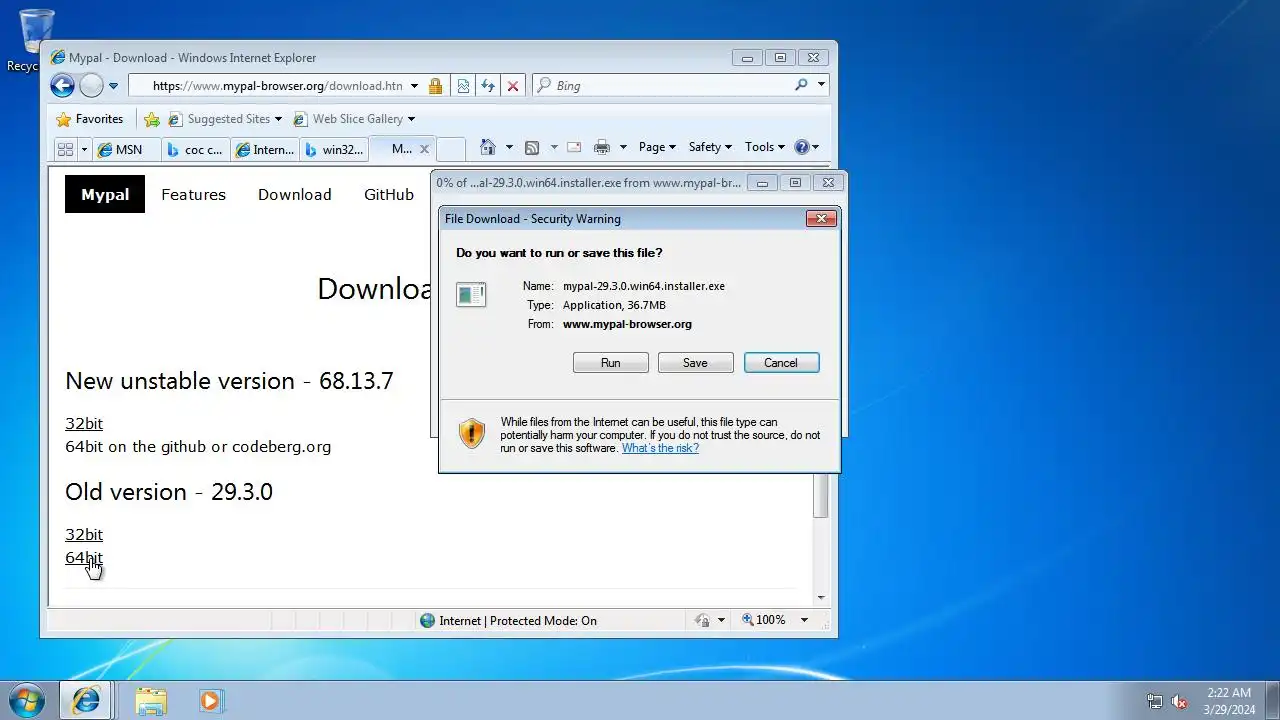This screenshot has width=1280, height=720.
Task: Open the Home button dropdown arrow
Action: click(x=509, y=147)
